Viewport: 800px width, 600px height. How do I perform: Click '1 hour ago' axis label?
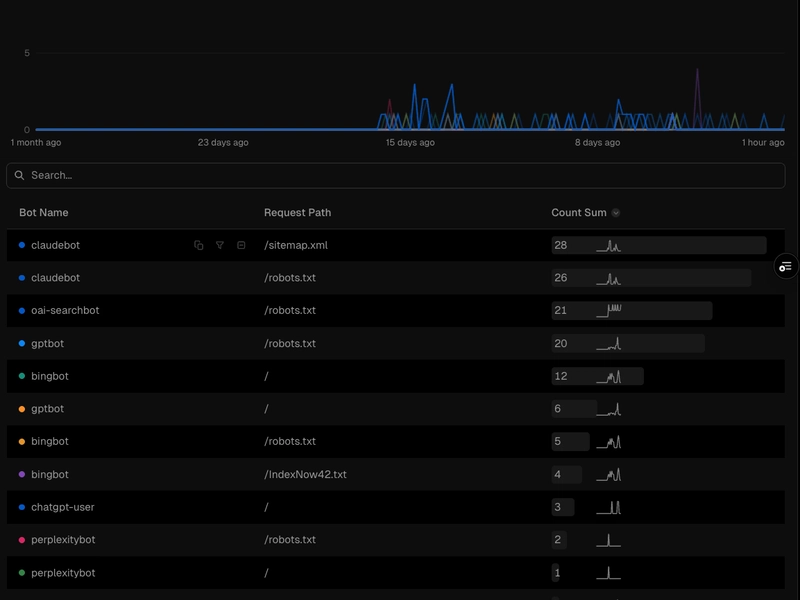pos(763,143)
